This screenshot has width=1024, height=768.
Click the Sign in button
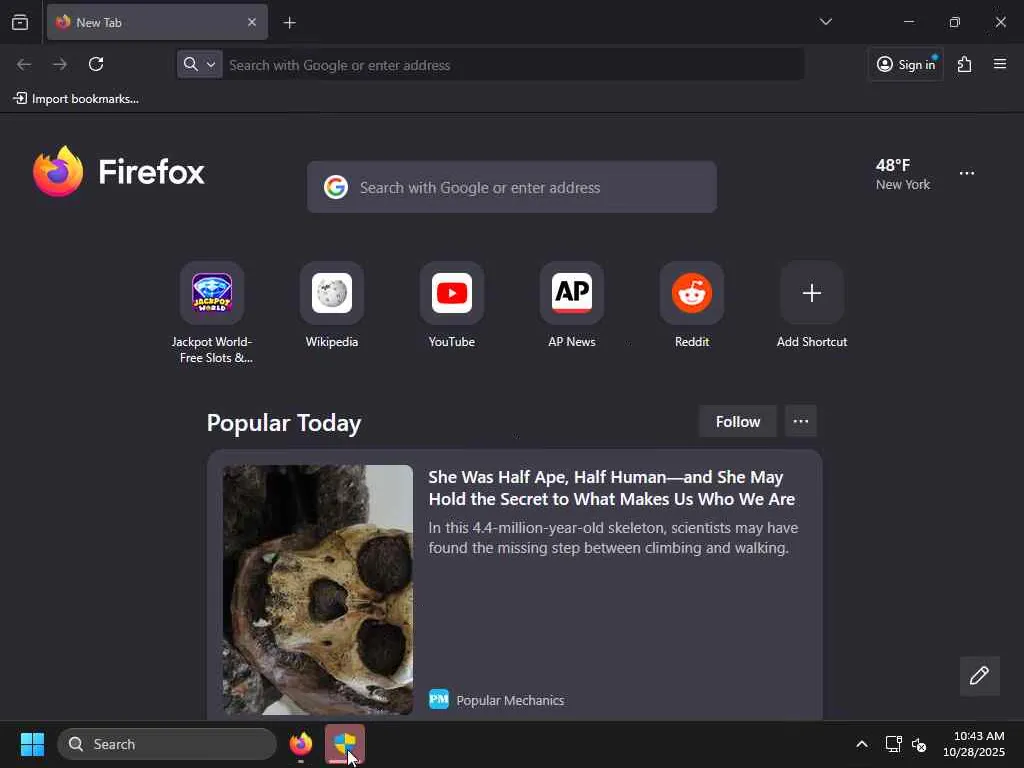coord(905,64)
